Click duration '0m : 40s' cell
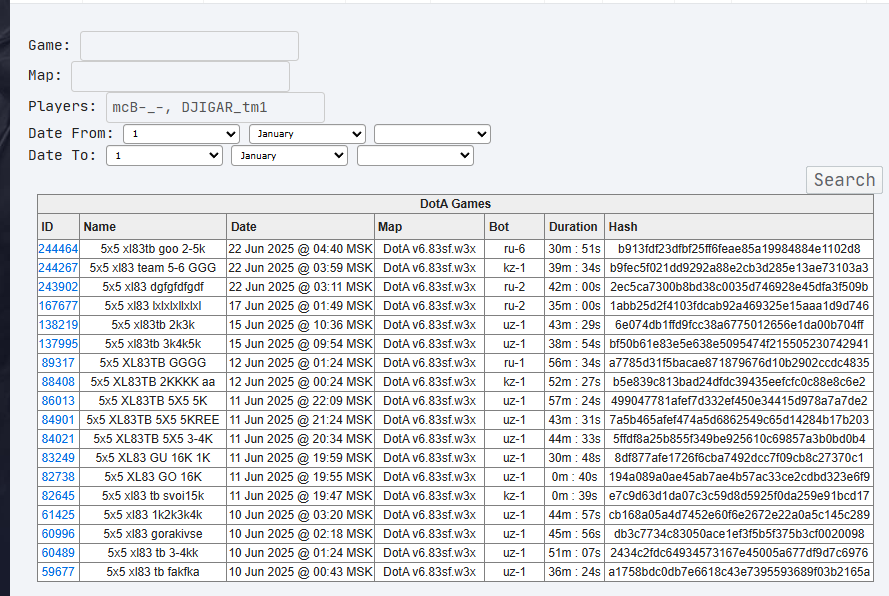The height and width of the screenshot is (596, 889). 574,477
